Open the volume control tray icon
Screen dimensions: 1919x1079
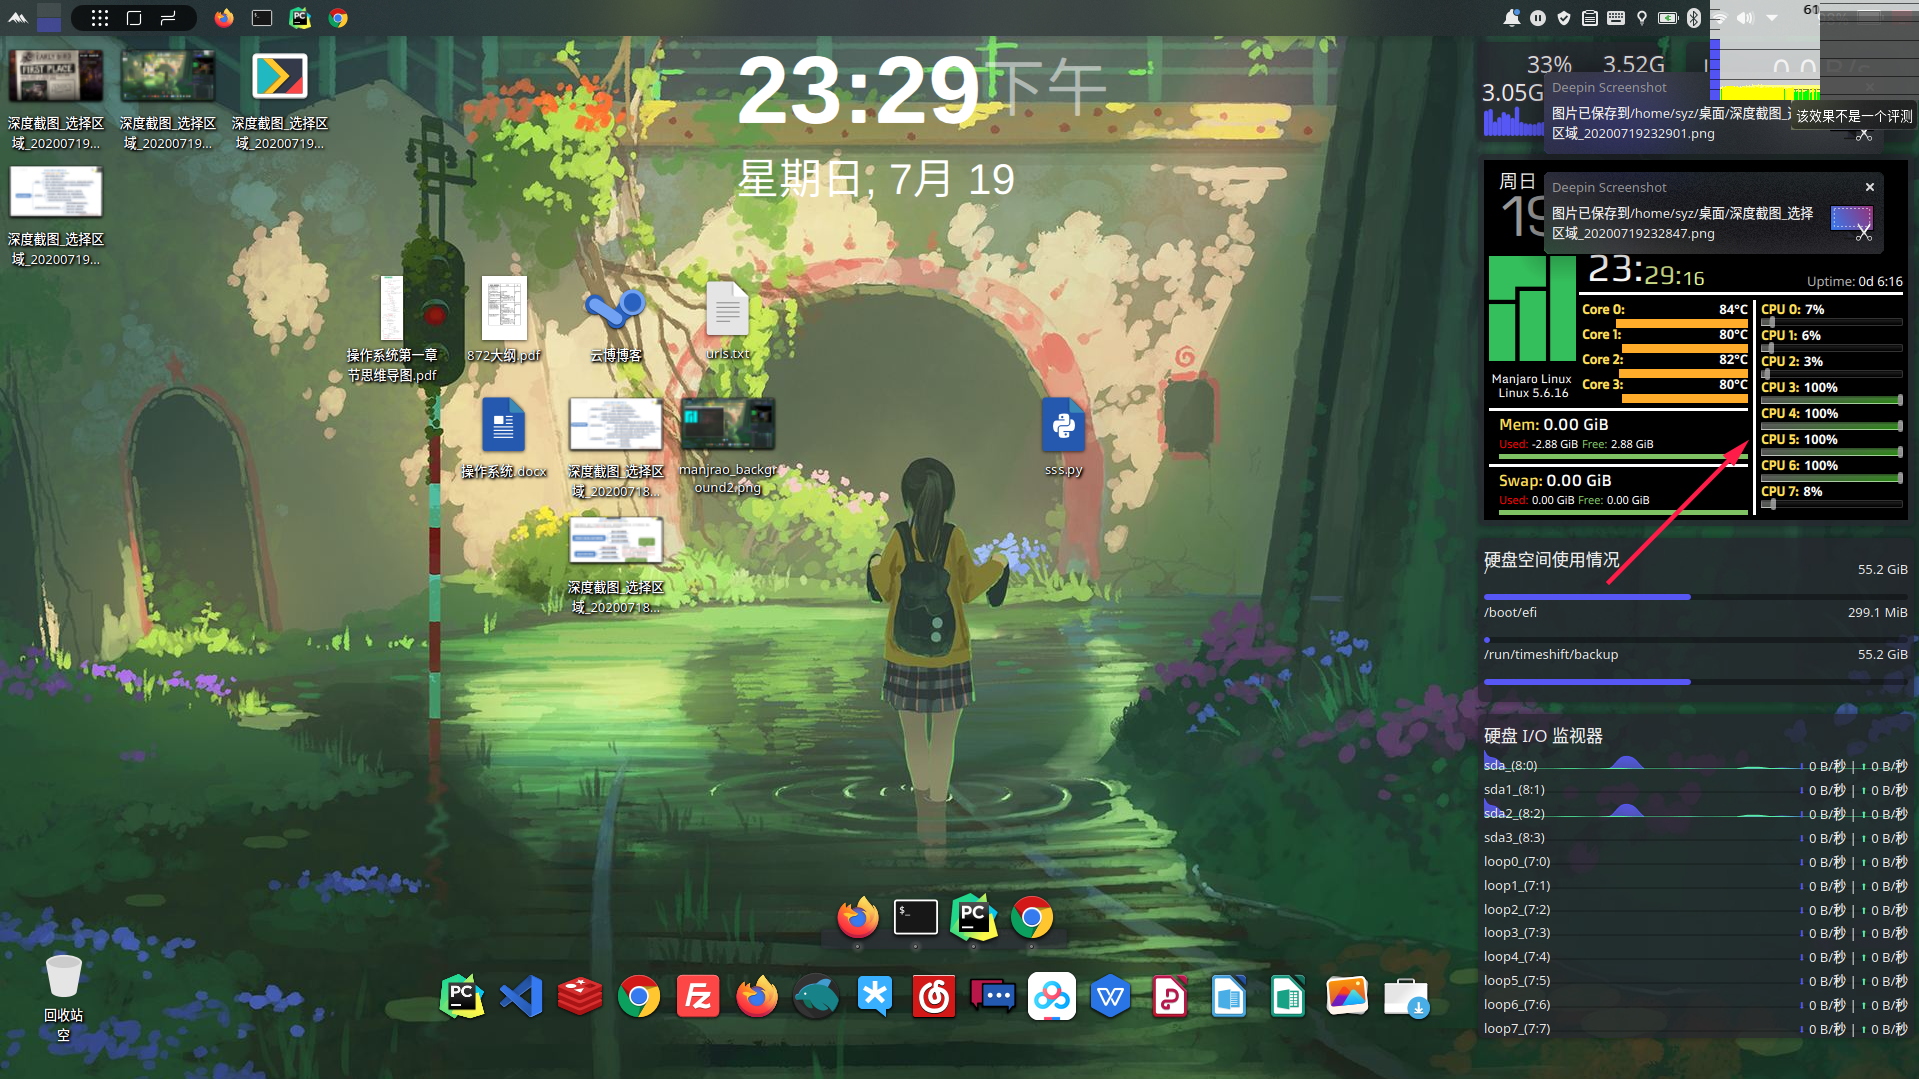1745,18
